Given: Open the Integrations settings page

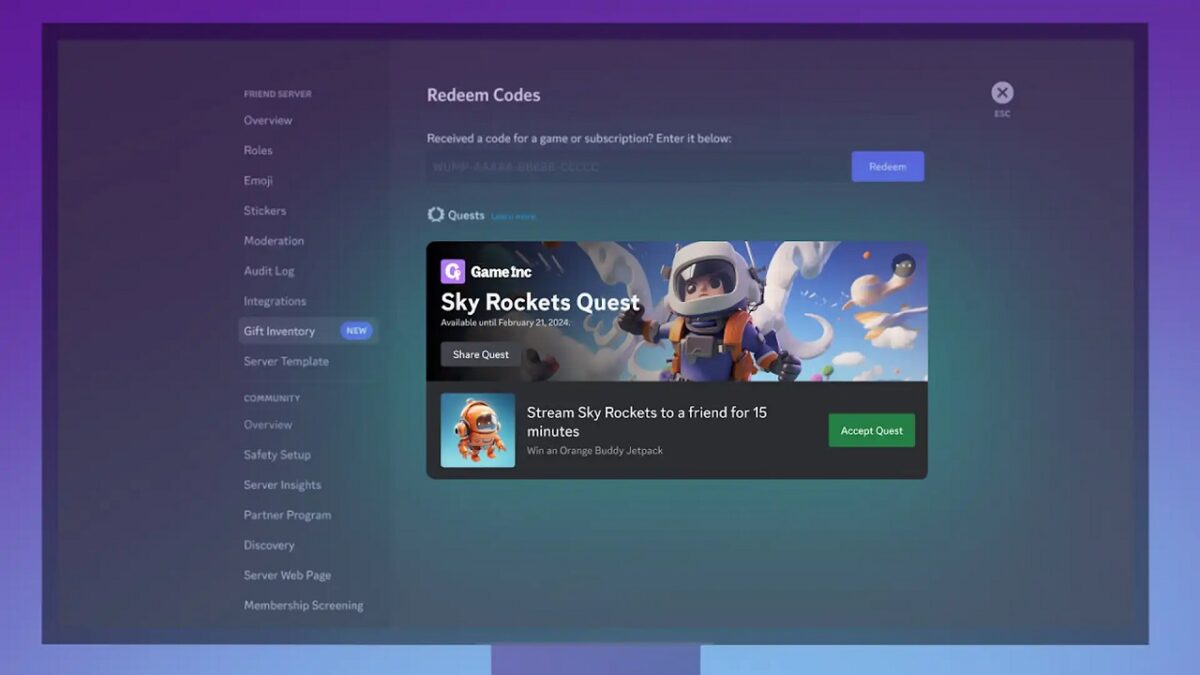Looking at the screenshot, I should coord(274,300).
